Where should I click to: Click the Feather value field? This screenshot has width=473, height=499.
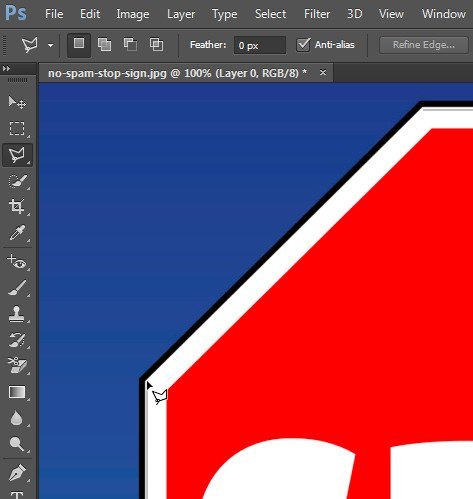point(260,45)
